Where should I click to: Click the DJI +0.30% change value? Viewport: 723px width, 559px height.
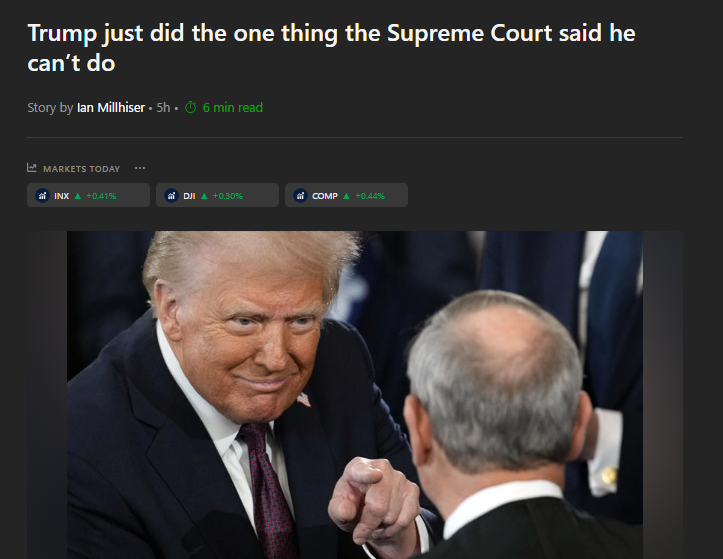coord(227,196)
